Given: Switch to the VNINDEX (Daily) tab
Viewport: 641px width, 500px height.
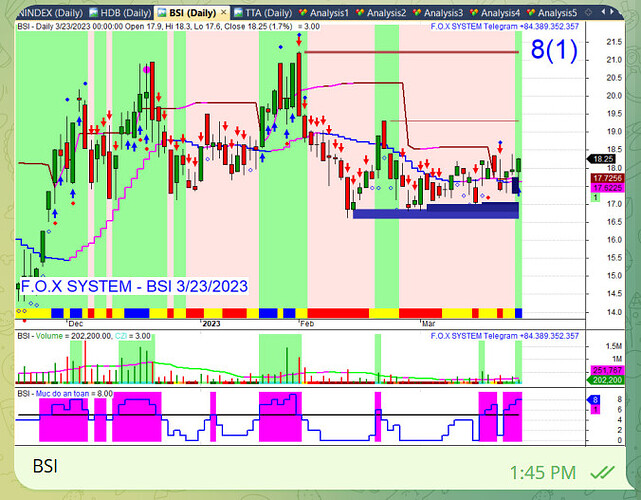Looking at the screenshot, I should click(50, 13).
